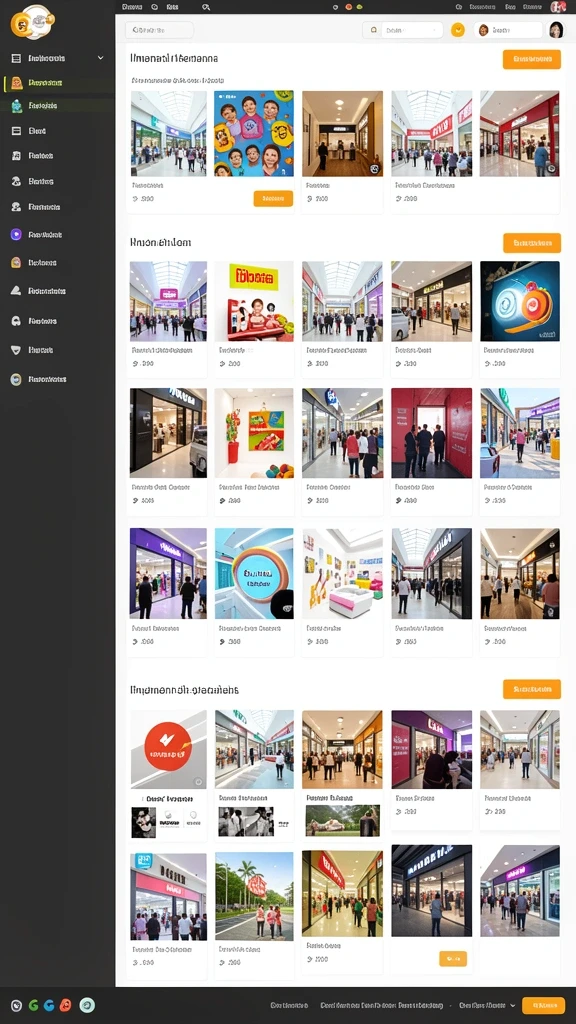Viewport: 576px width, 1024px height.
Task: Open the colorful cartoon faces thumbnail
Action: pyautogui.click(x=254, y=134)
